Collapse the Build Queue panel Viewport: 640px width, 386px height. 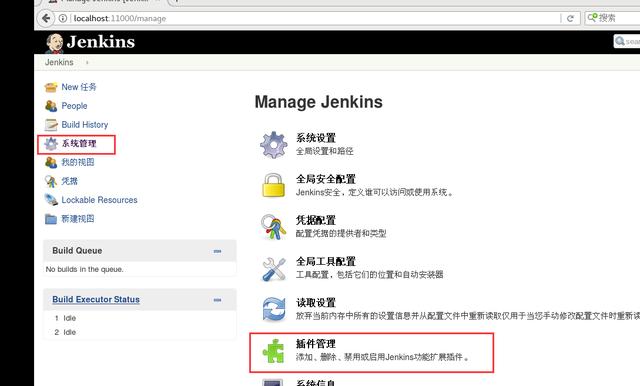[x=217, y=251]
